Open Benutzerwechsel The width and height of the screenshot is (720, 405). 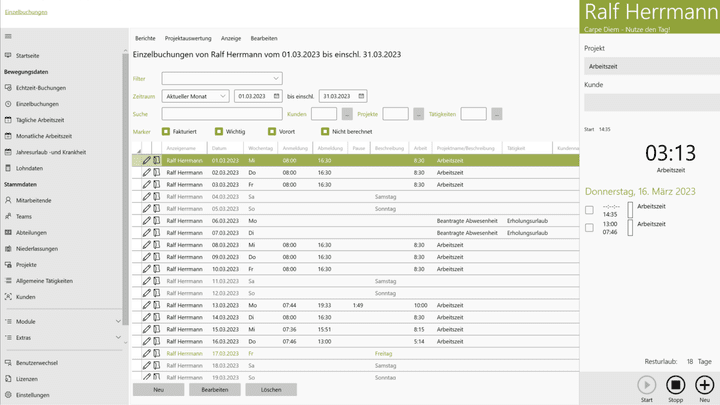click(37, 363)
